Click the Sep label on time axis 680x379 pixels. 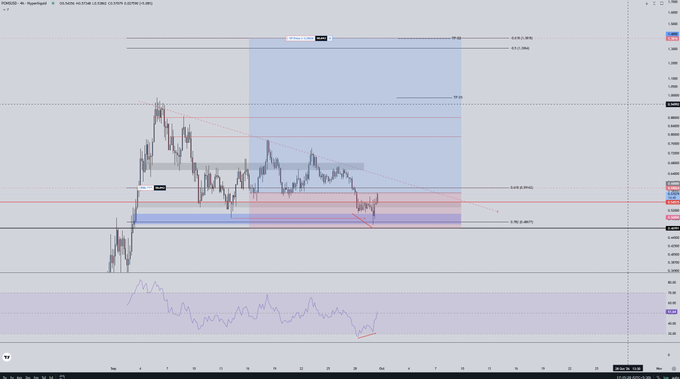click(113, 369)
